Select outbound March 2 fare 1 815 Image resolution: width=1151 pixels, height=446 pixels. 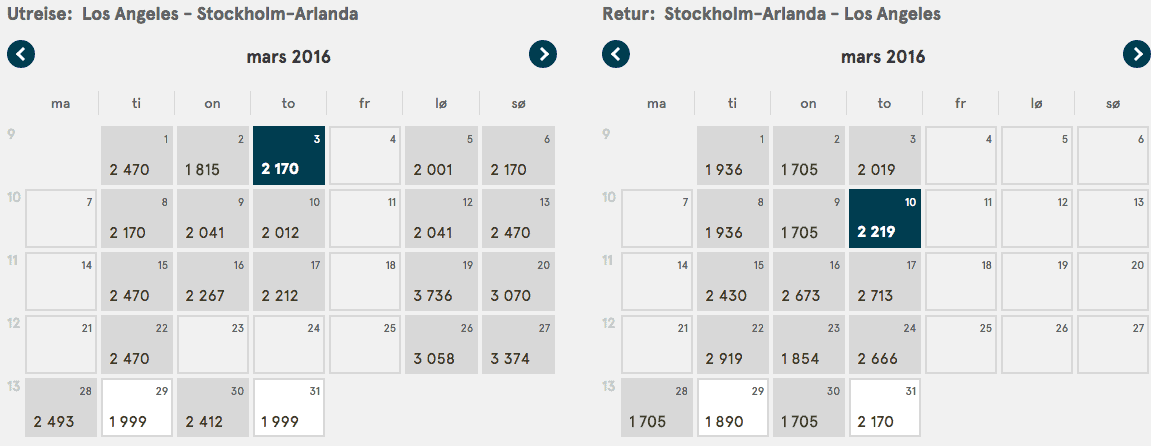click(212, 155)
